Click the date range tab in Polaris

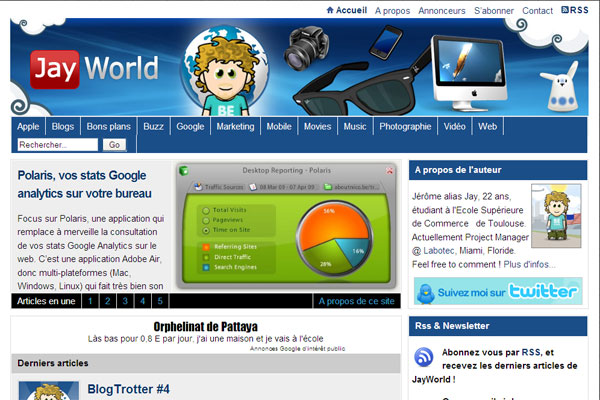[283, 187]
